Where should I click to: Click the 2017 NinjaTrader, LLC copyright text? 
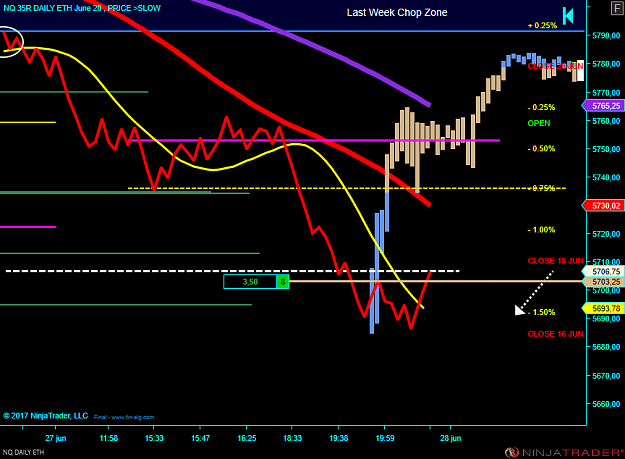(x=45, y=416)
